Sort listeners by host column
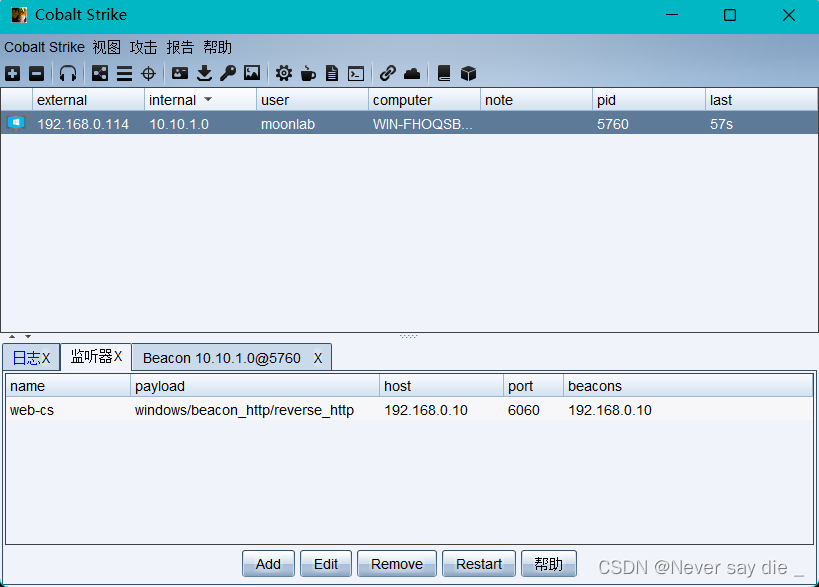Viewport: 819px width, 587px height. pos(441,386)
